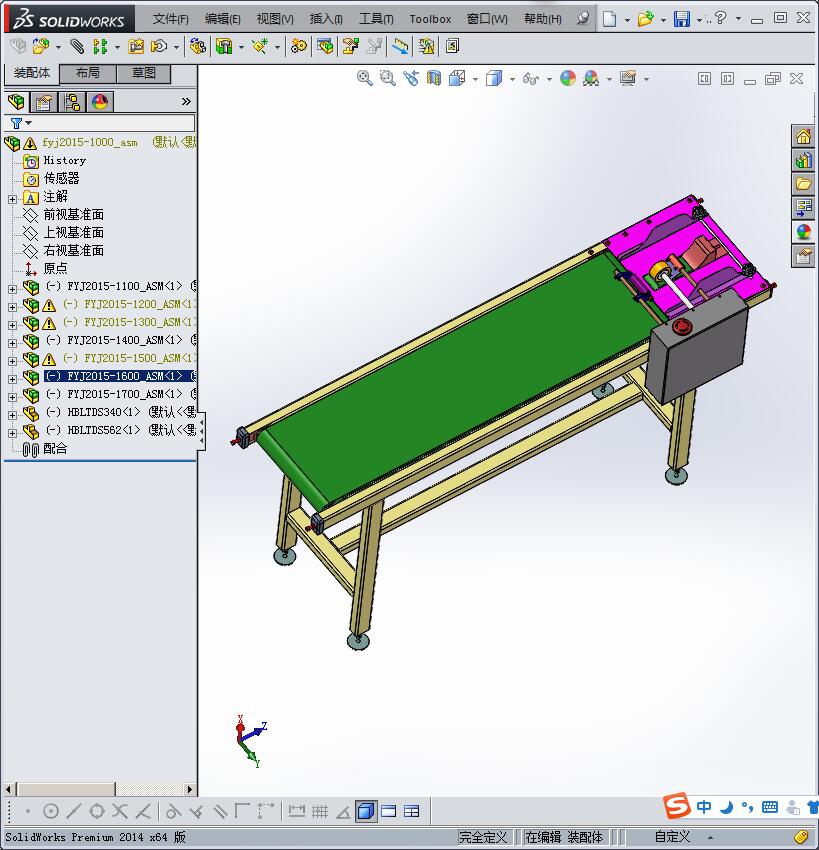Click the Previous View icon
This screenshot has width=819, height=850.
tap(411, 79)
